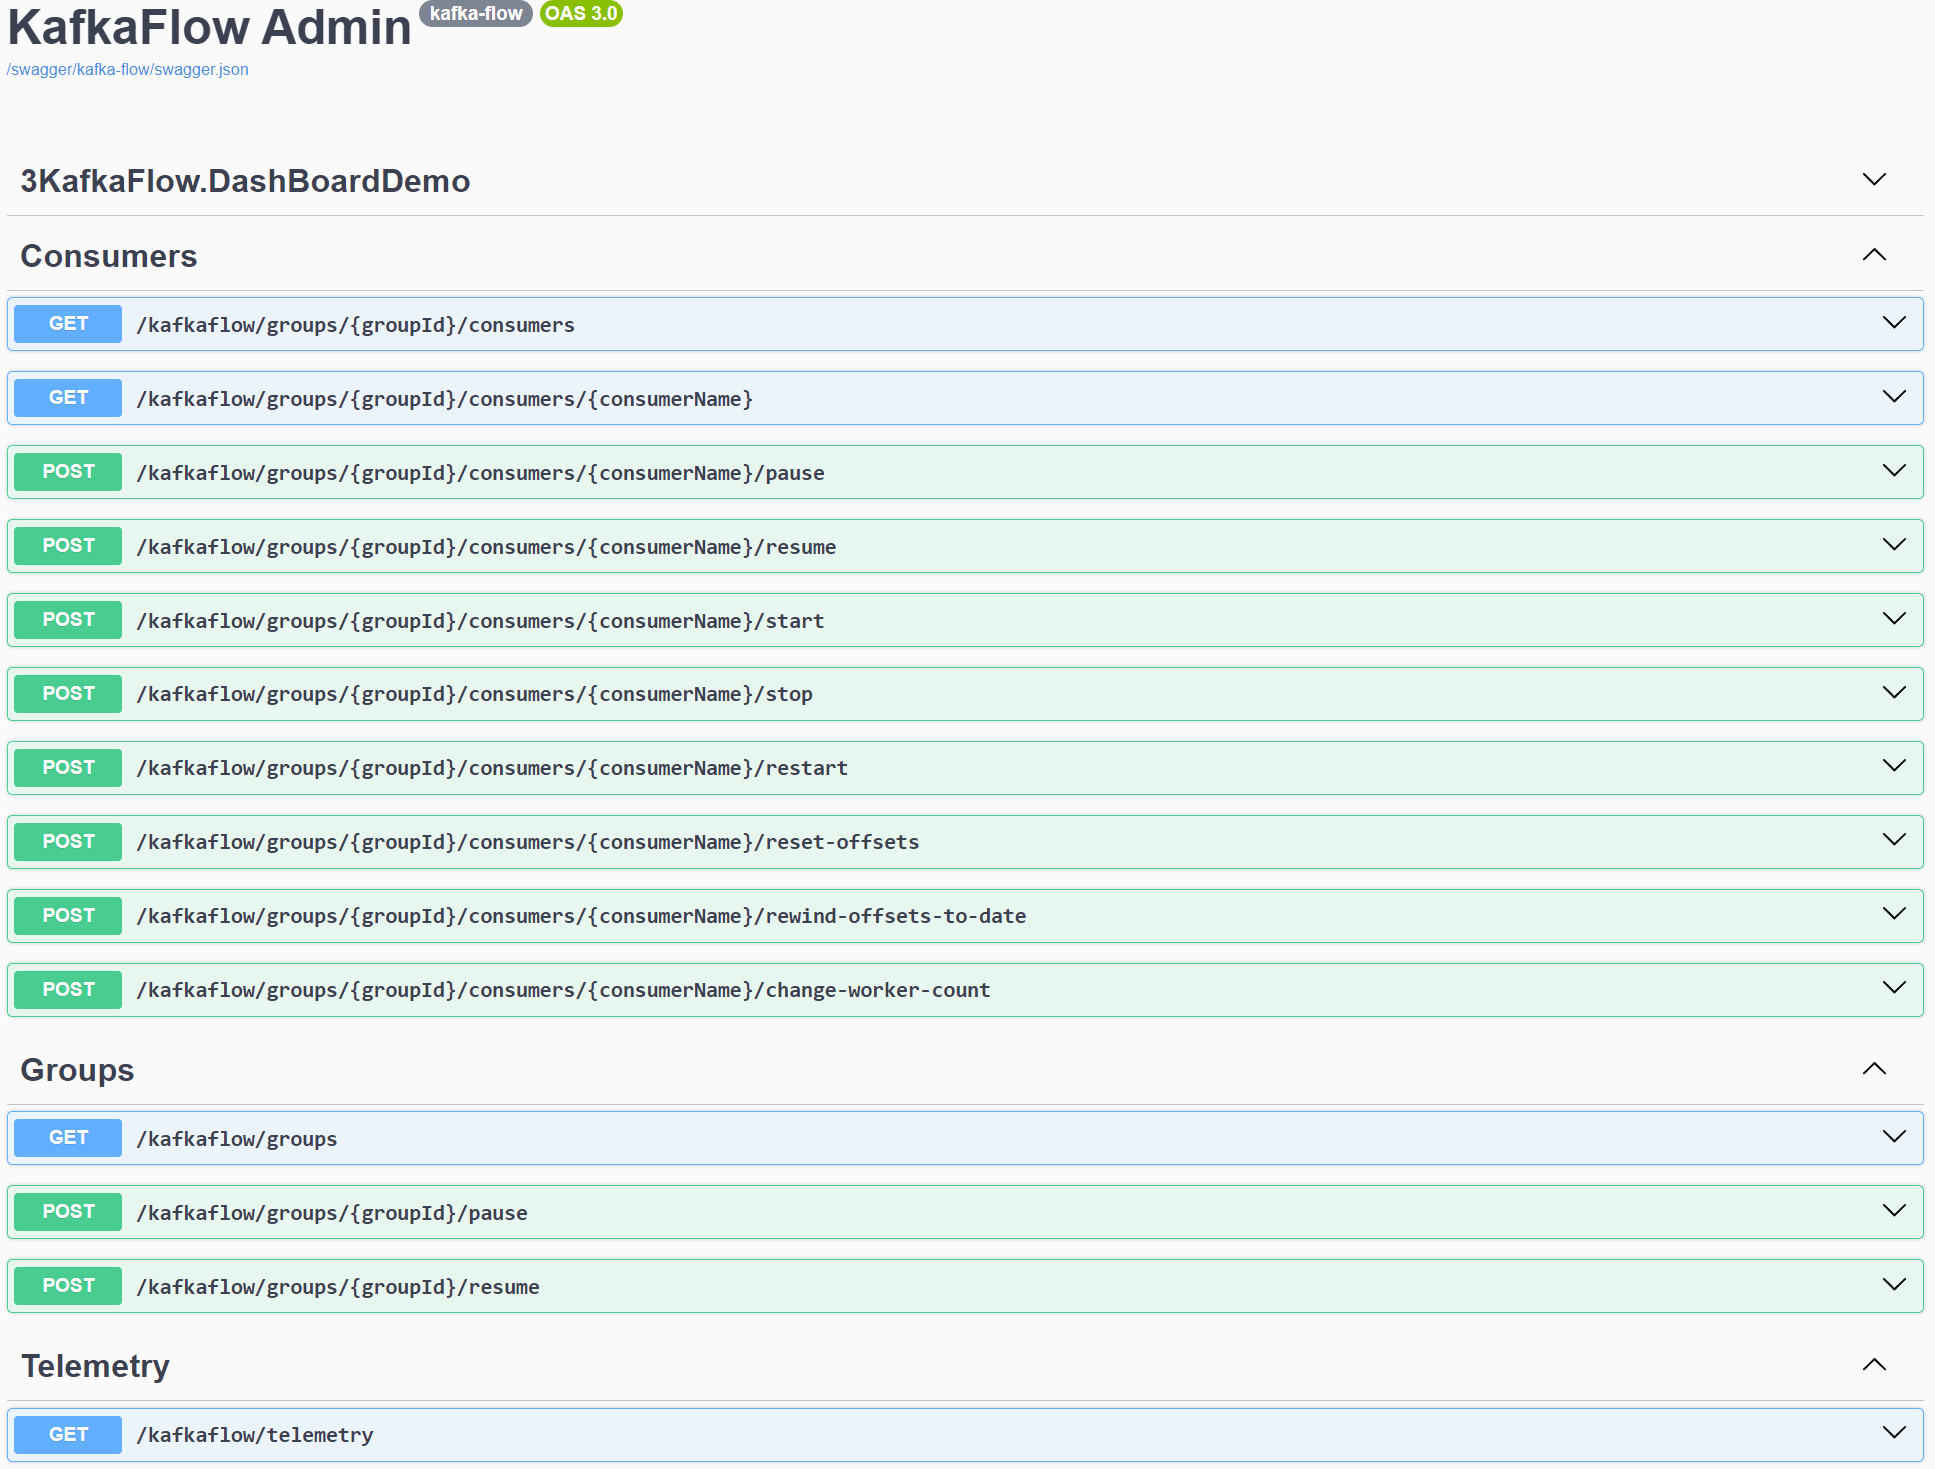Collapse the Groups section chevron
Image resolution: width=1935 pixels, height=1469 pixels.
(x=1874, y=1069)
